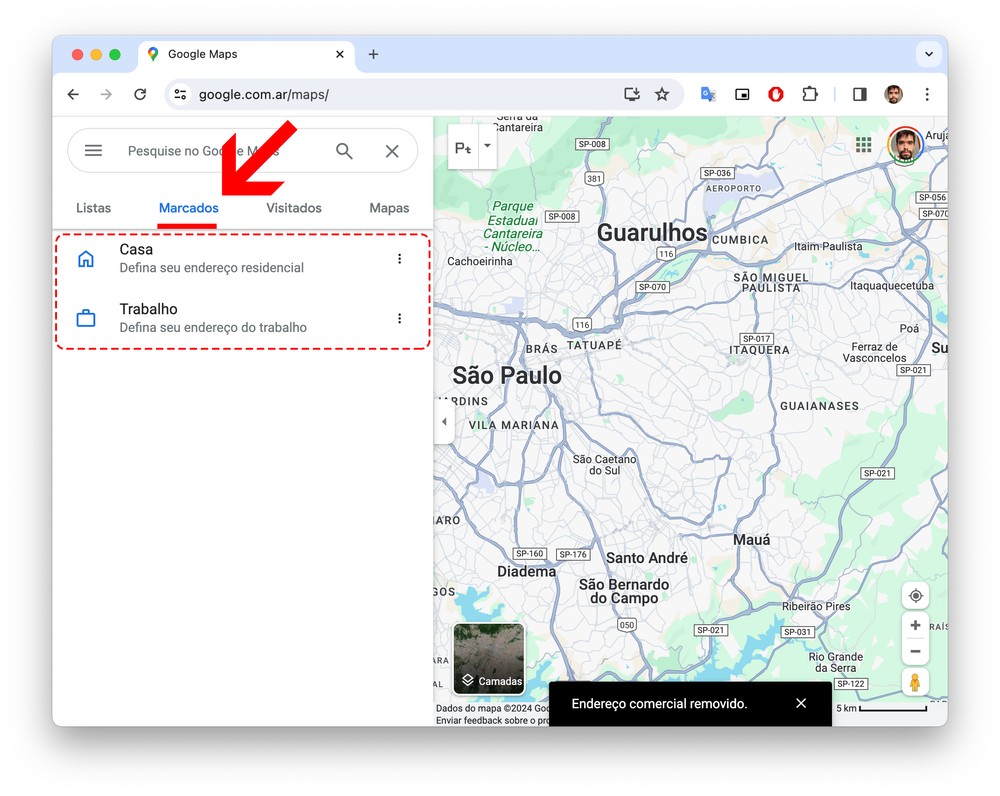Image resolution: width=1000 pixels, height=796 pixels.
Task: Collapse the side panel
Action: [444, 422]
